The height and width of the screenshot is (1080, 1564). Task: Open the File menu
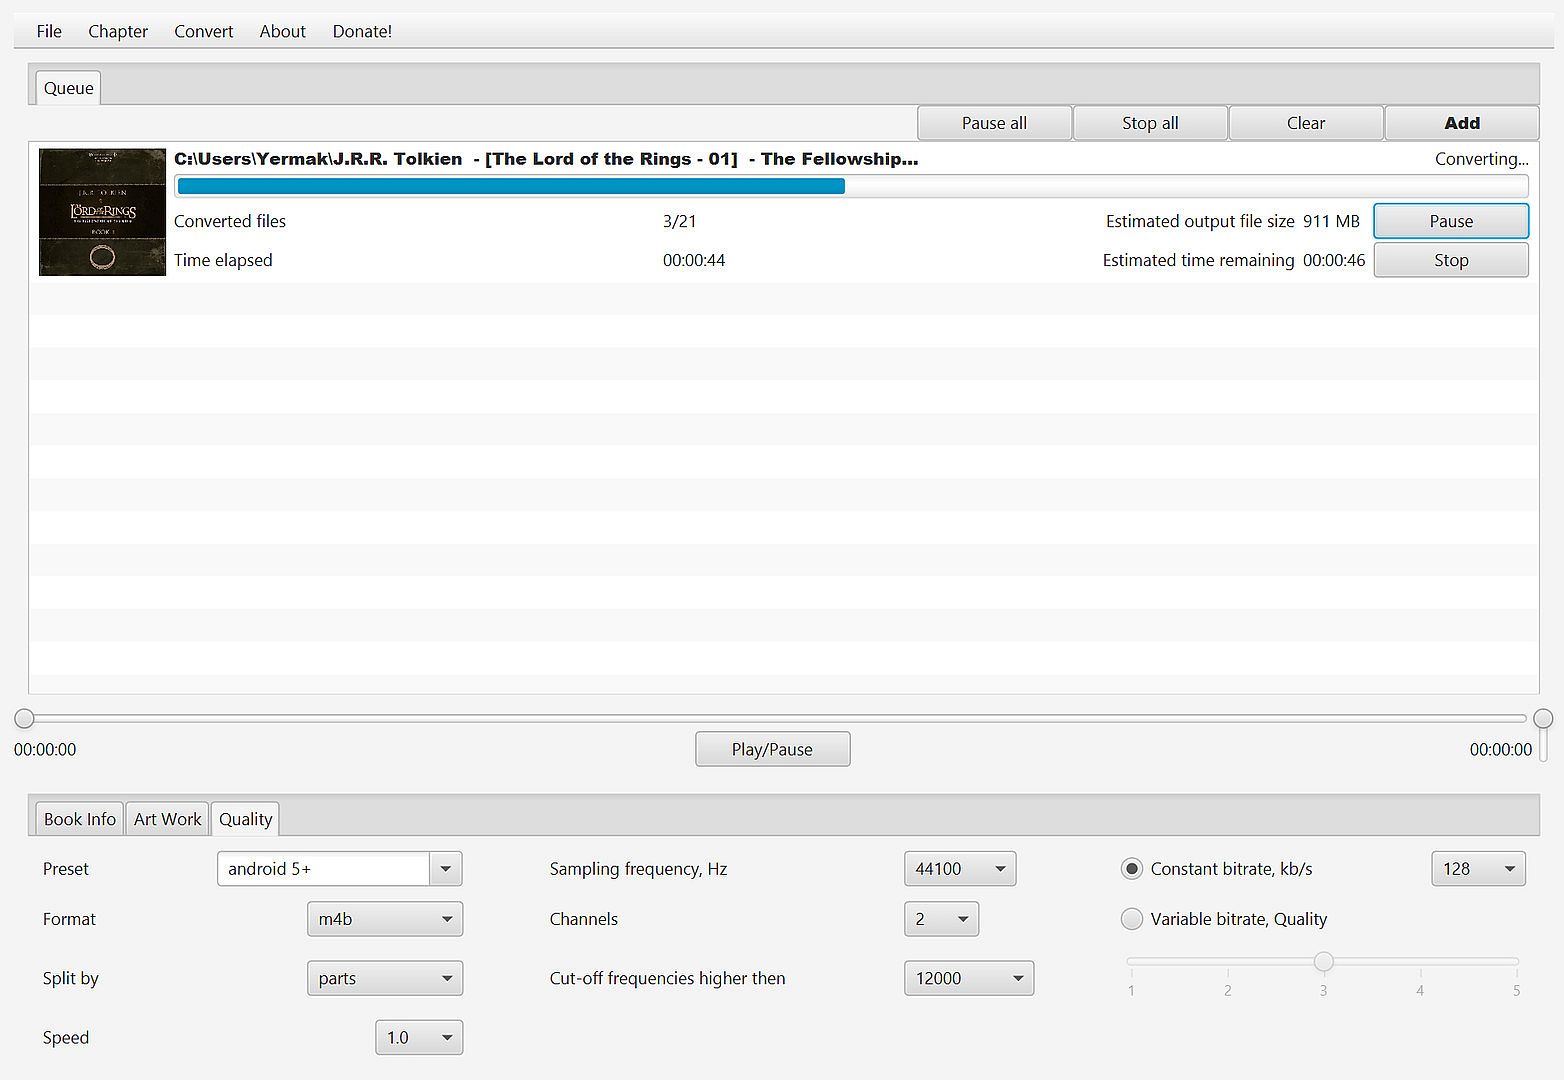(x=49, y=31)
